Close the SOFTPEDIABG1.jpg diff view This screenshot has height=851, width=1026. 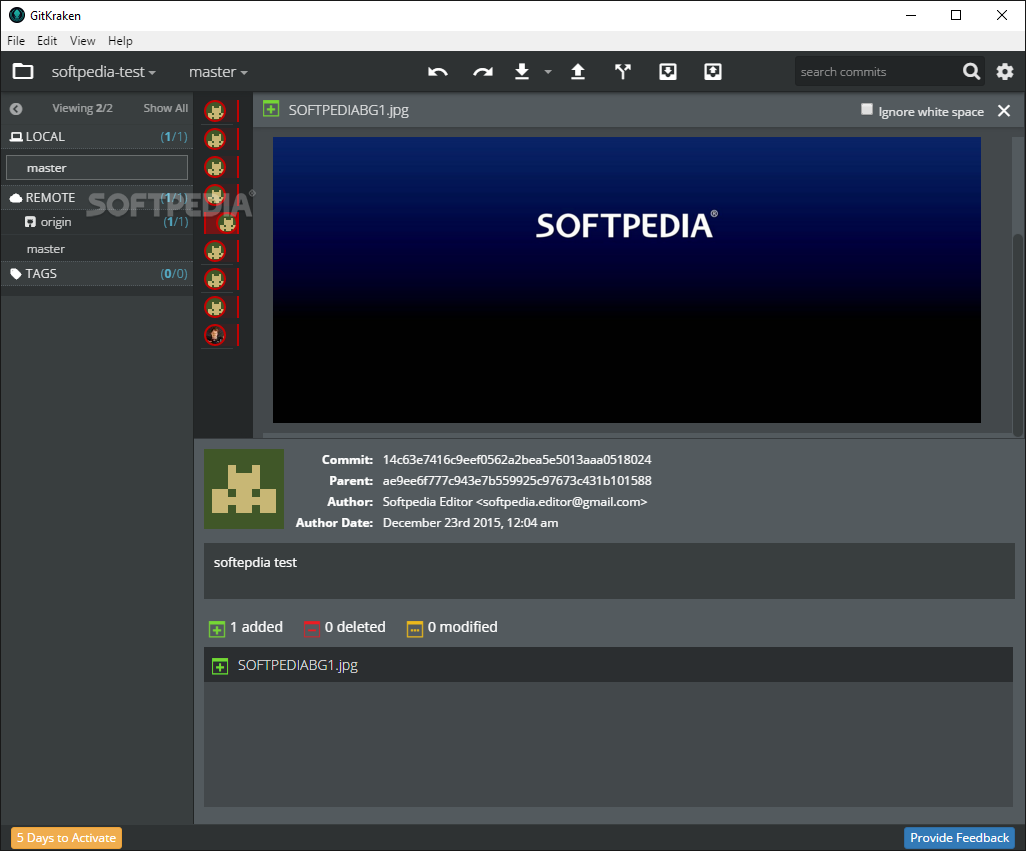tap(1004, 111)
